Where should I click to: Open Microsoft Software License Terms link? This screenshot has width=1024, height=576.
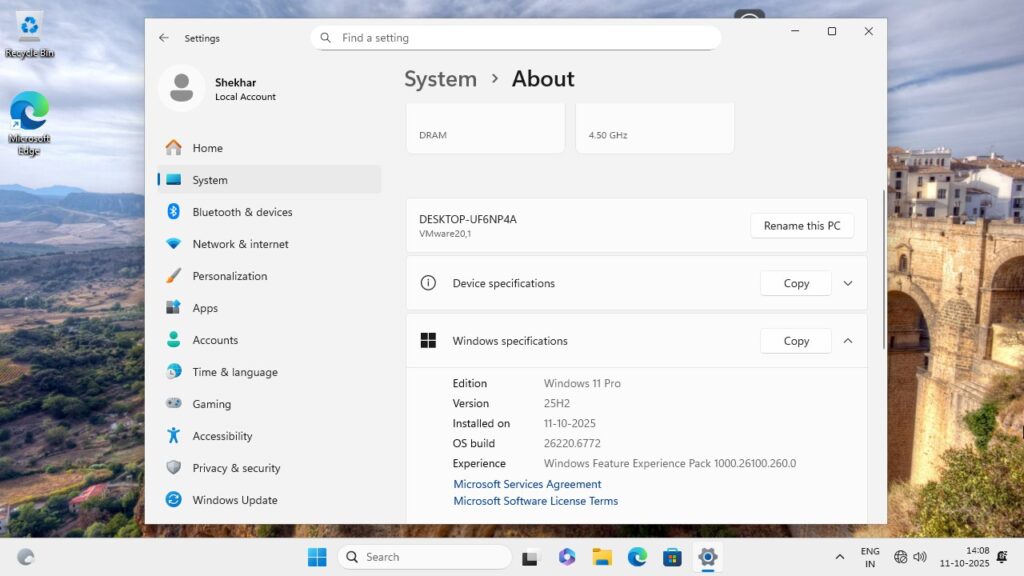[x=535, y=501]
